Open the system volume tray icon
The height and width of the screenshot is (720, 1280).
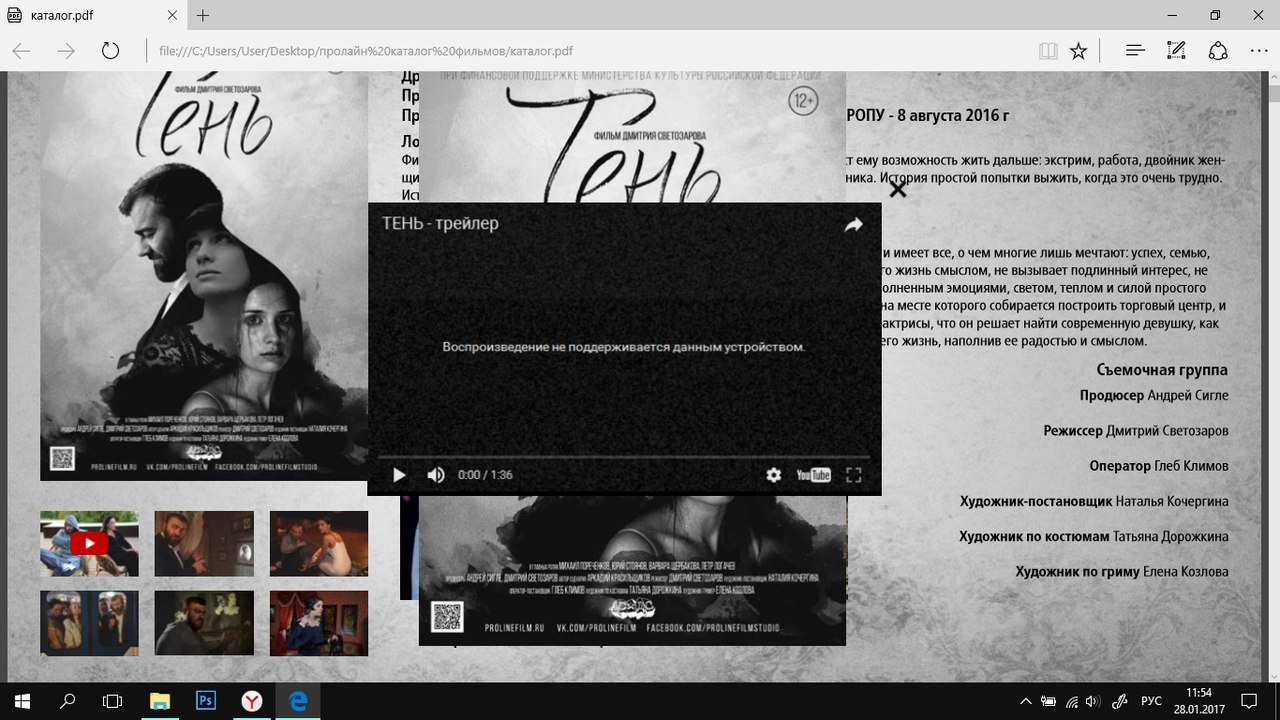(x=1093, y=701)
